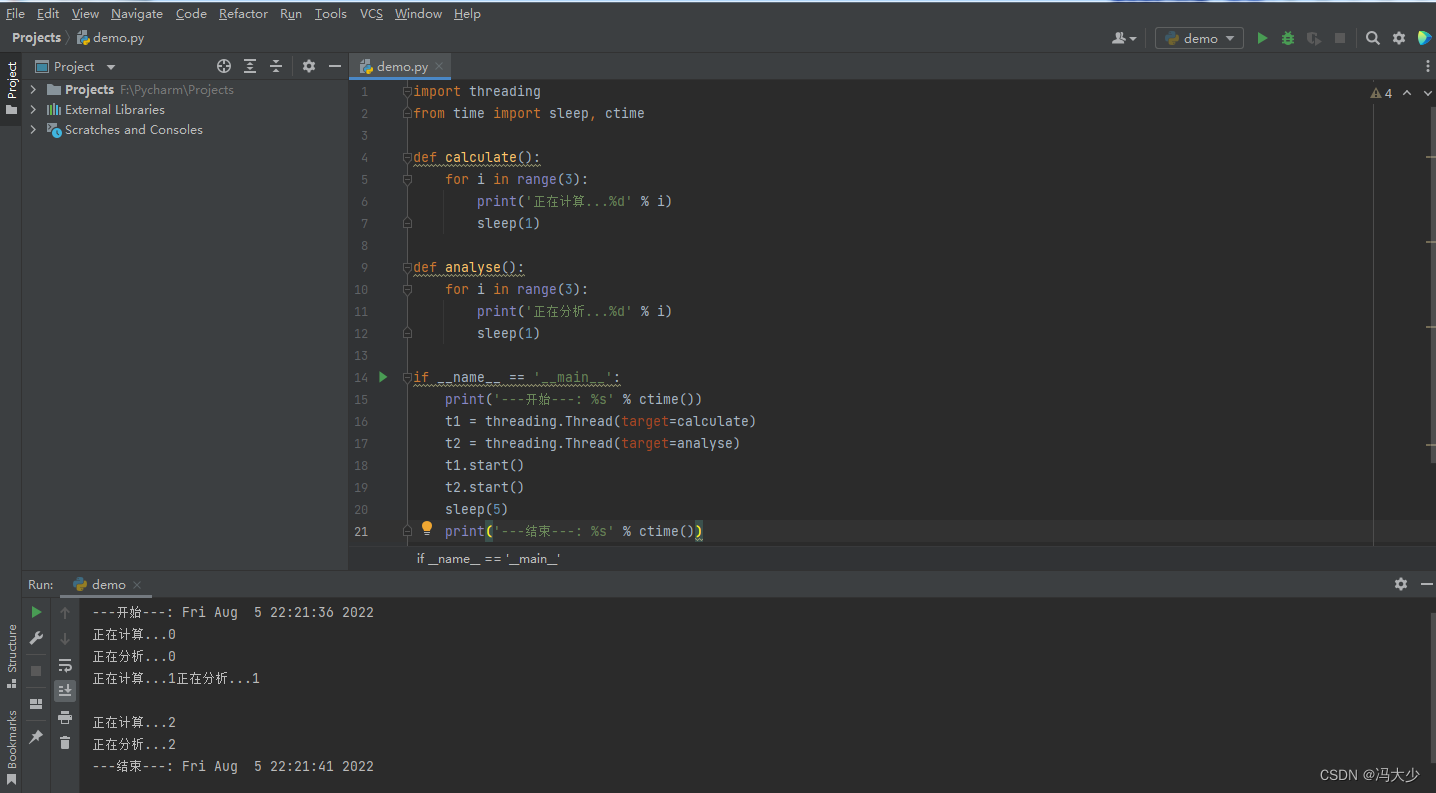Open Project panel options gear

point(309,66)
